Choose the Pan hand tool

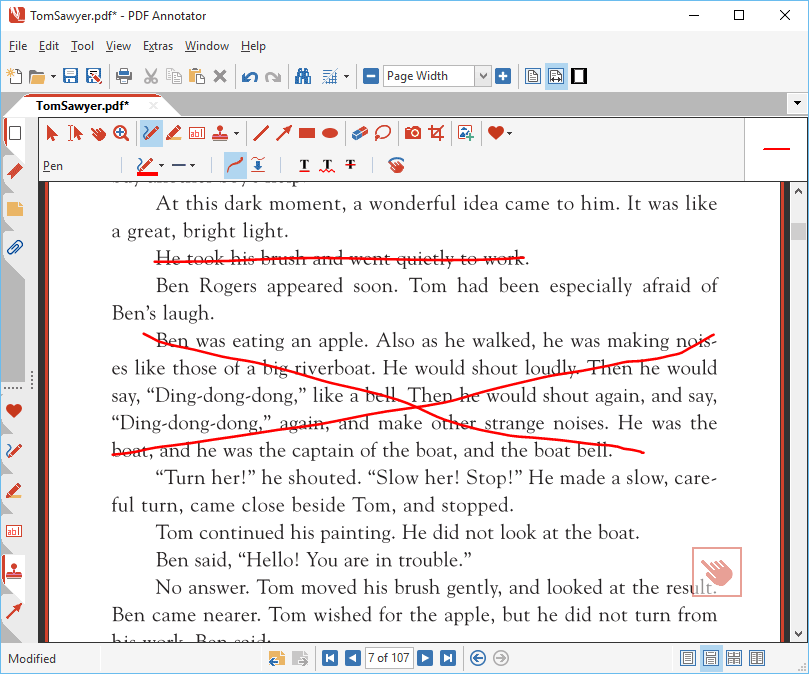(x=98, y=134)
